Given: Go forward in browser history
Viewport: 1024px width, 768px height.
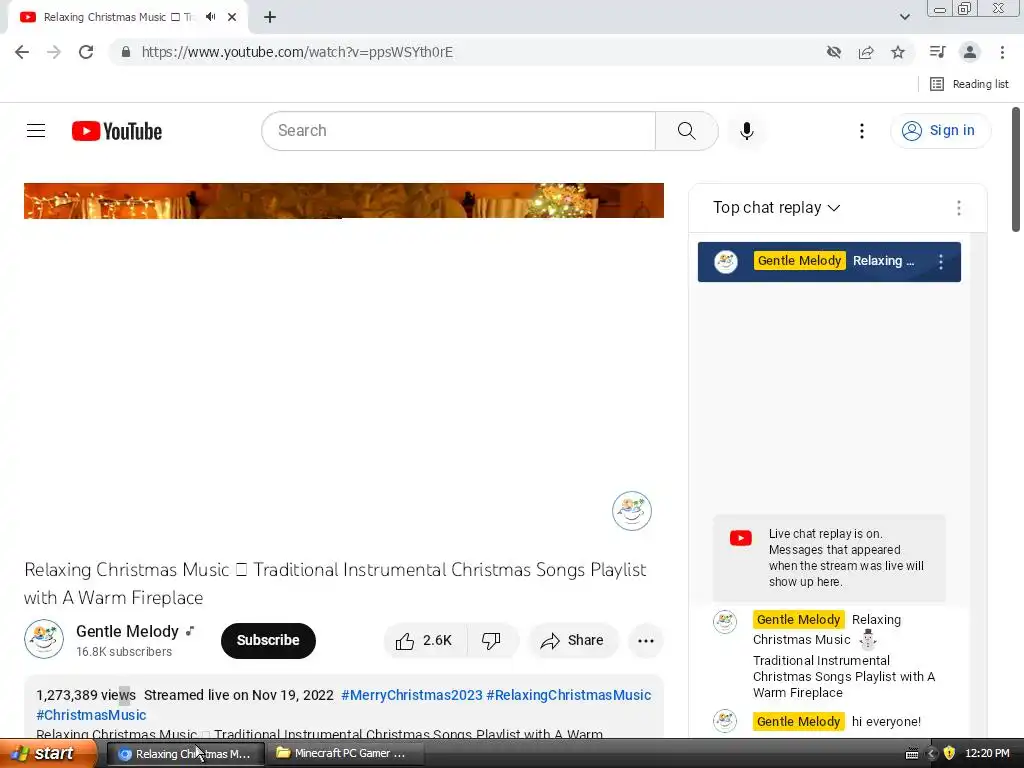Looking at the screenshot, I should 54,52.
